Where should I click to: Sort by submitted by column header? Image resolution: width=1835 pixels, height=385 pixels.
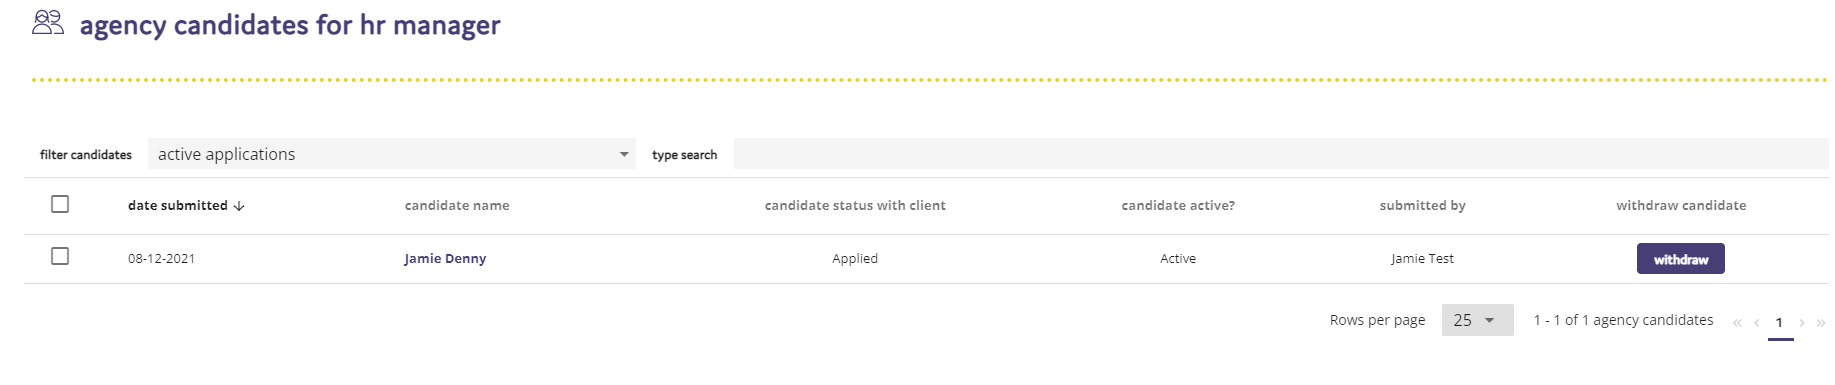[x=1422, y=205]
